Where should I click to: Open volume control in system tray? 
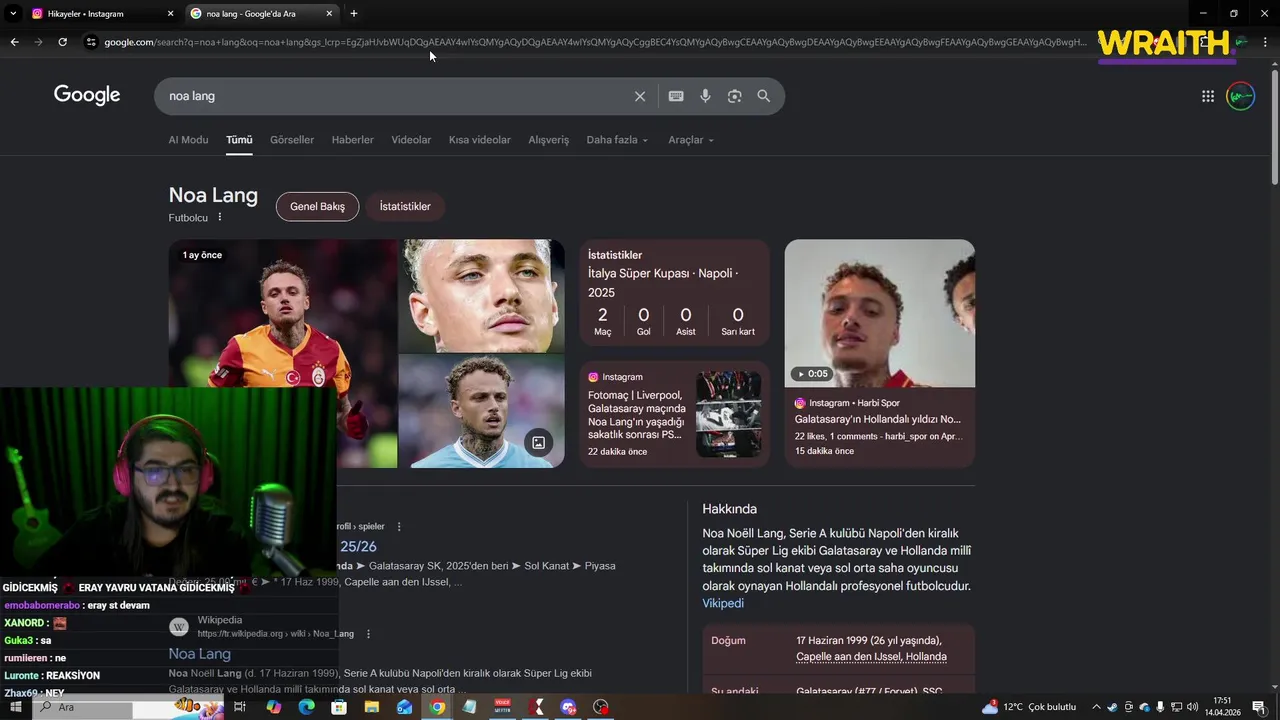click(x=1192, y=707)
